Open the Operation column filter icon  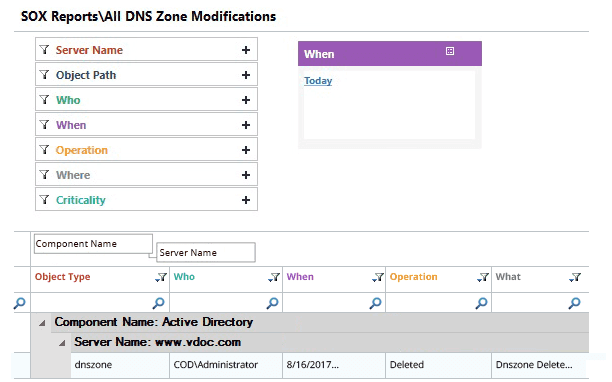pos(483,277)
